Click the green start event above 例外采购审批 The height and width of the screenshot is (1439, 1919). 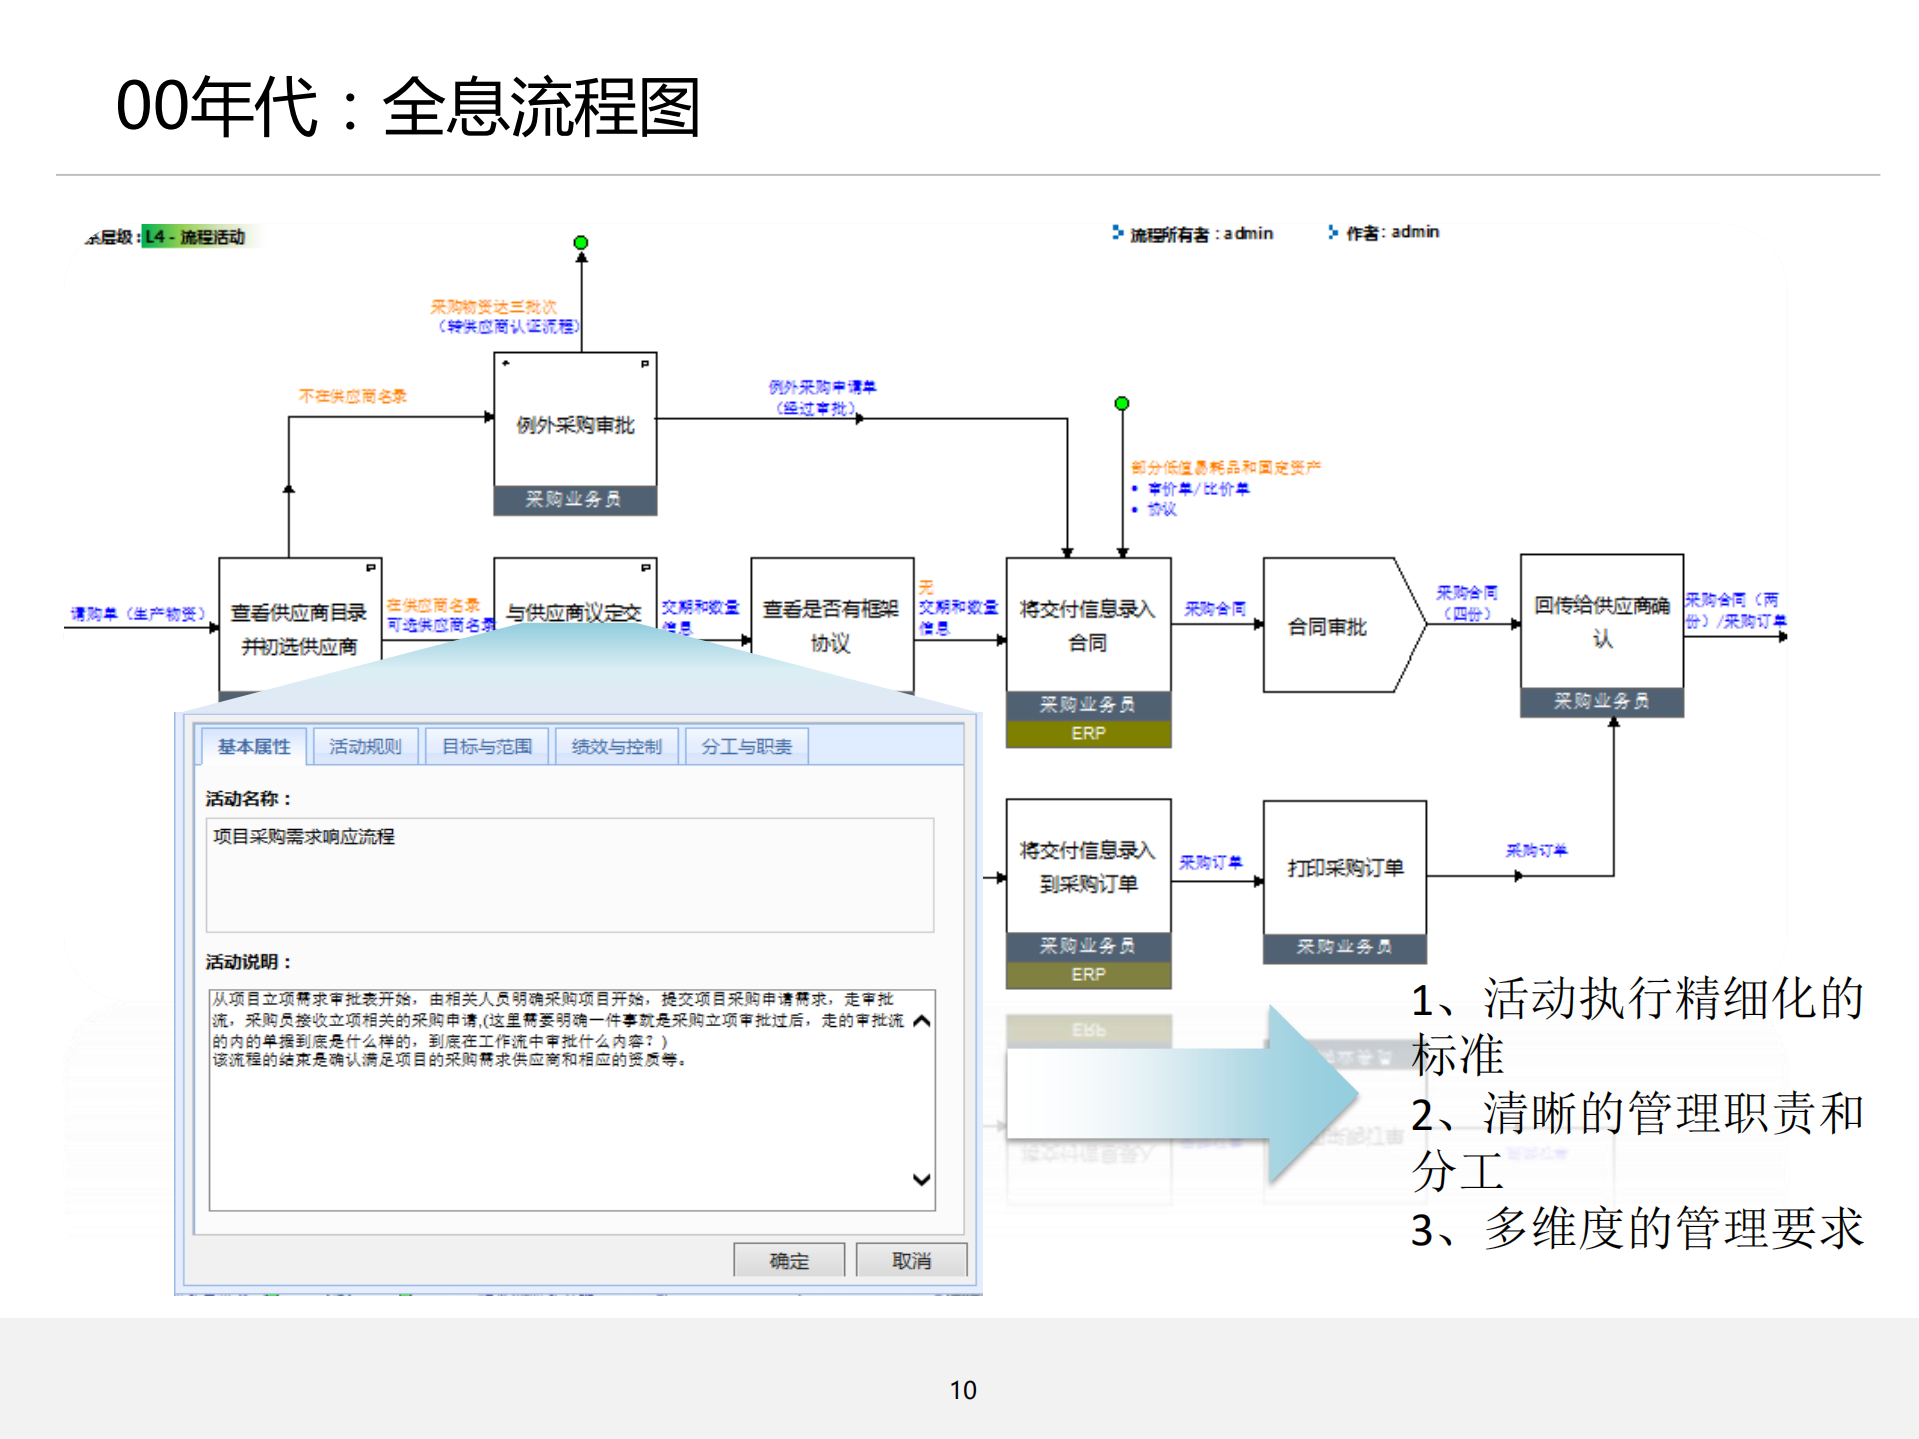[580, 241]
